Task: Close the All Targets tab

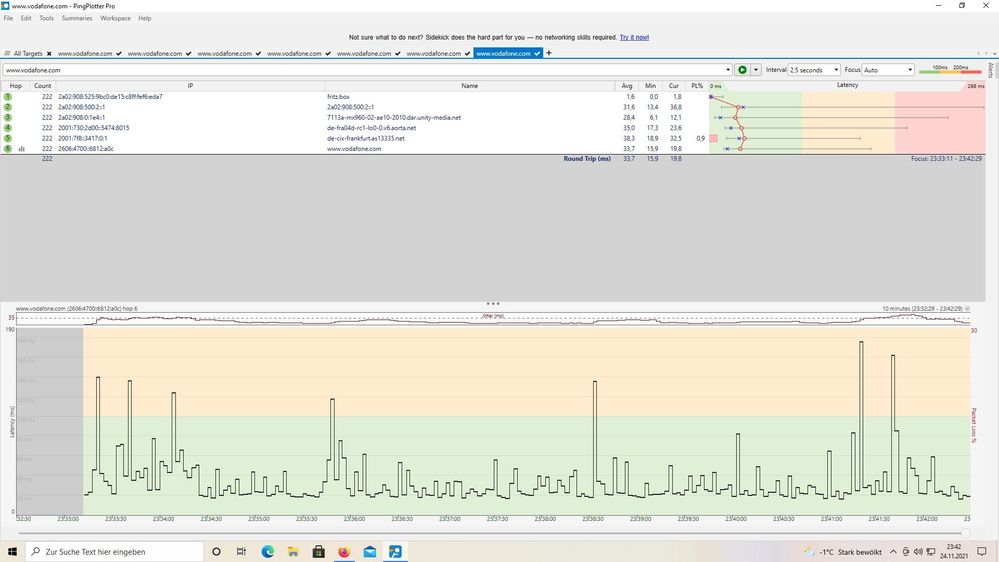Action: (48, 53)
